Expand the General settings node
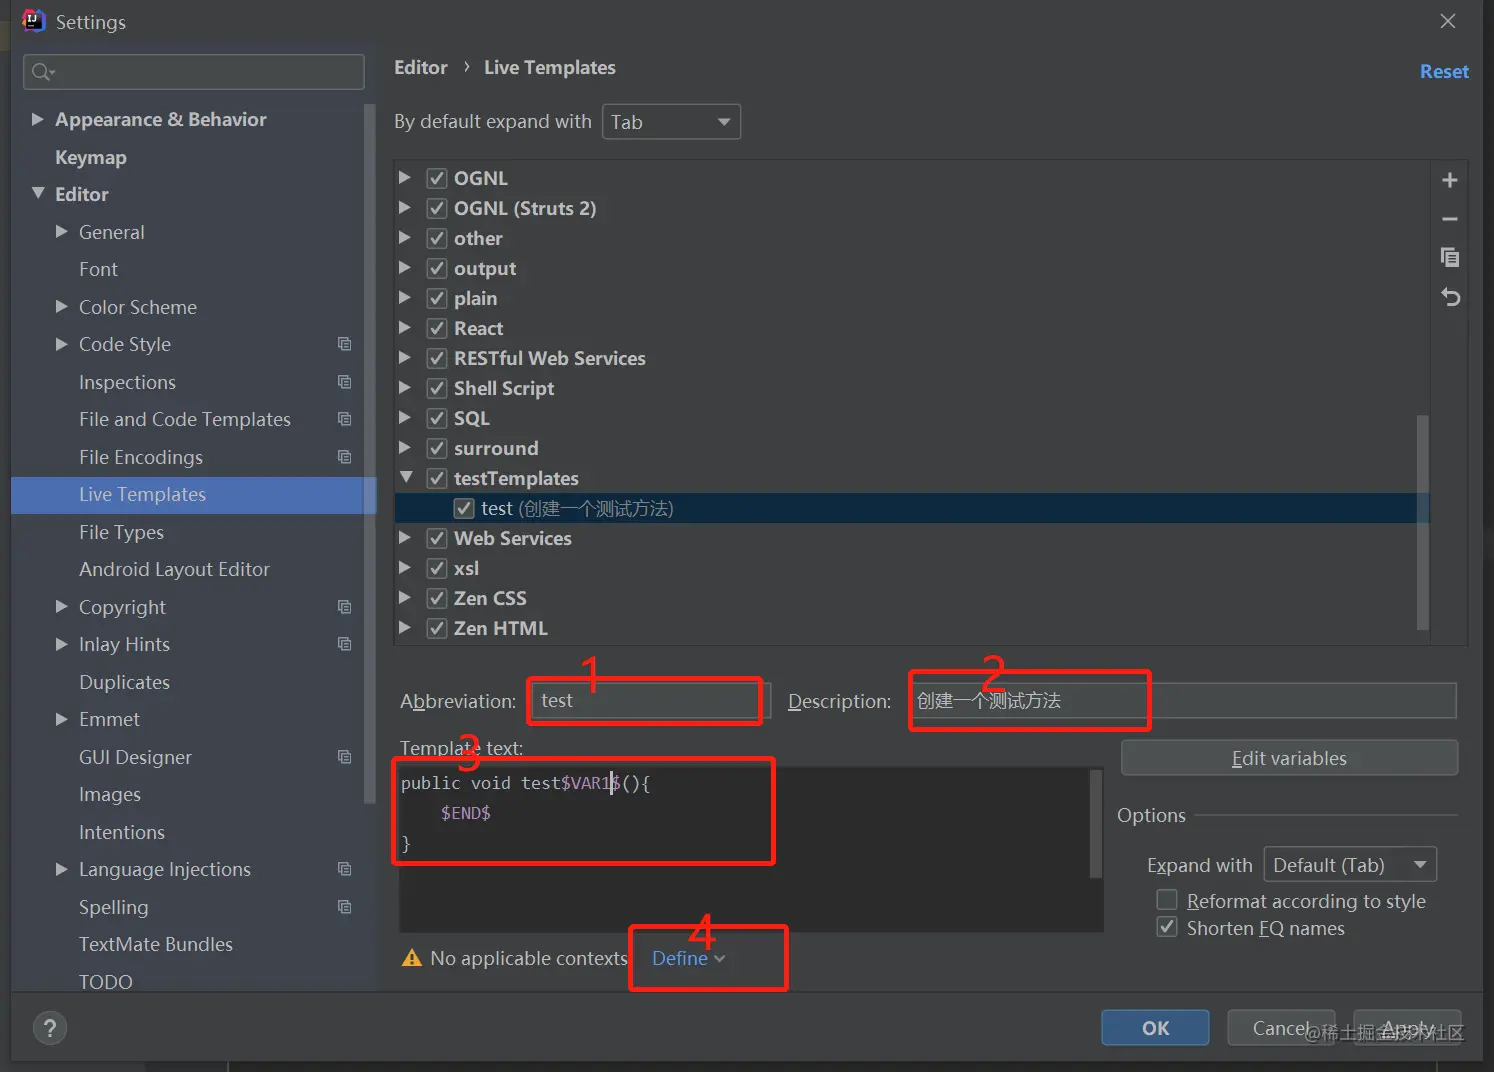Image resolution: width=1494 pixels, height=1072 pixels. 62,231
